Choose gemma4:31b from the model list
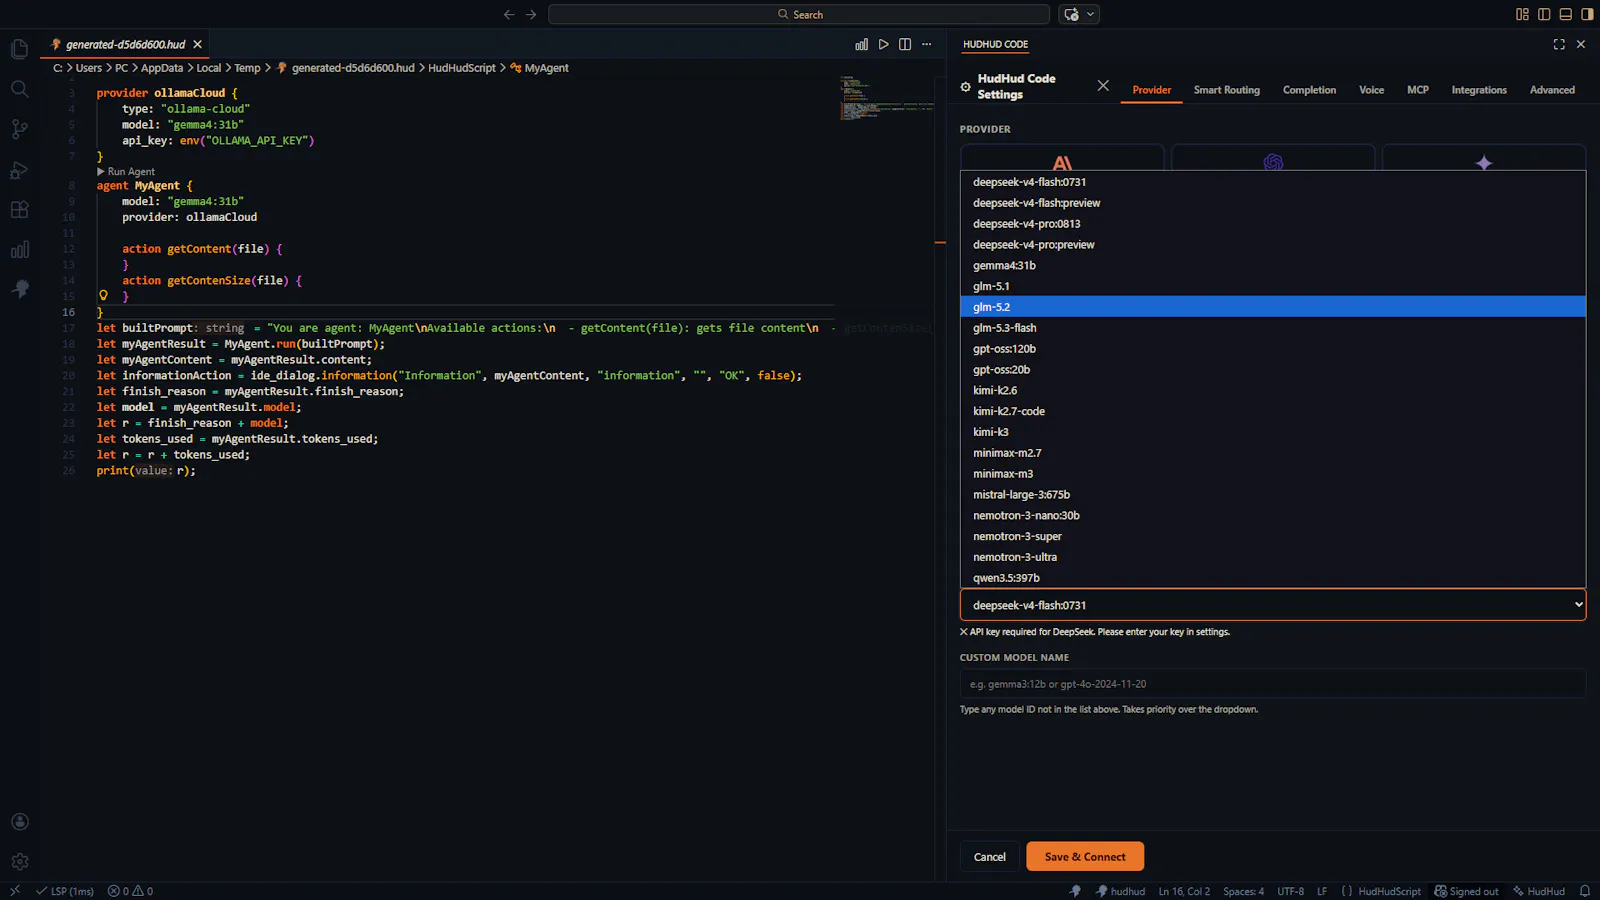The image size is (1600, 900). coord(1273,266)
